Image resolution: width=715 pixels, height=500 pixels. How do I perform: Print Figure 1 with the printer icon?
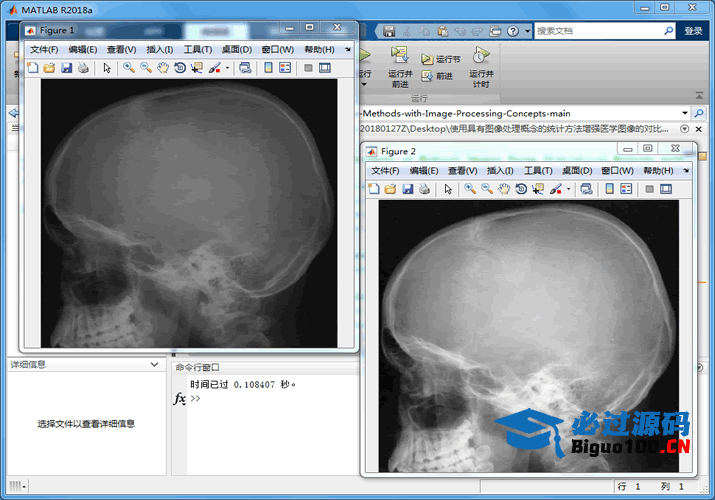[82, 68]
